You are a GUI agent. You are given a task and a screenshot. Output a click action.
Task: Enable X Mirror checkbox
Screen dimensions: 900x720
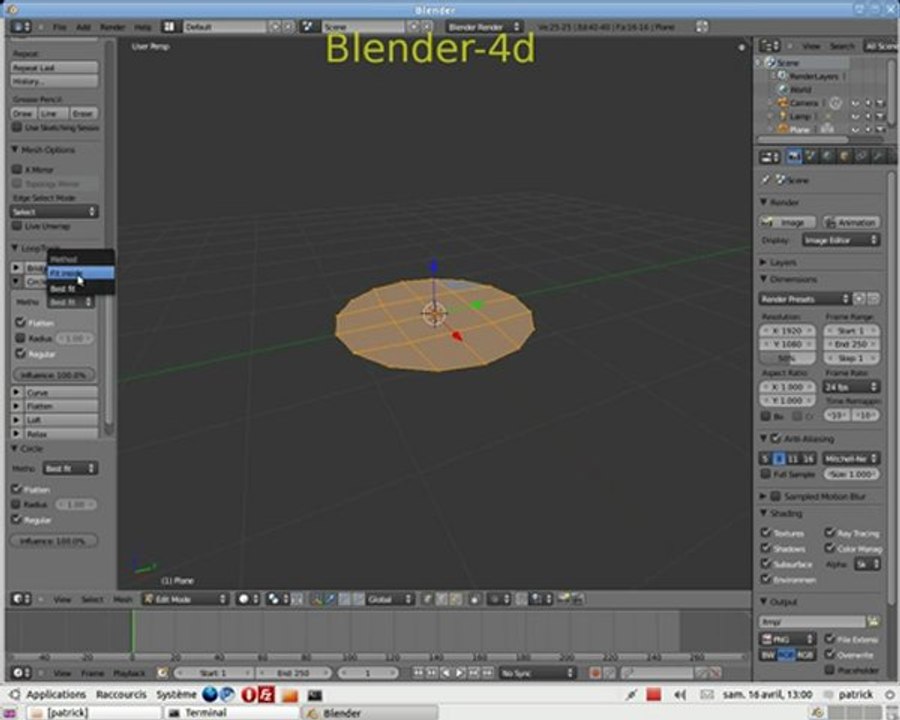[x=17, y=169]
